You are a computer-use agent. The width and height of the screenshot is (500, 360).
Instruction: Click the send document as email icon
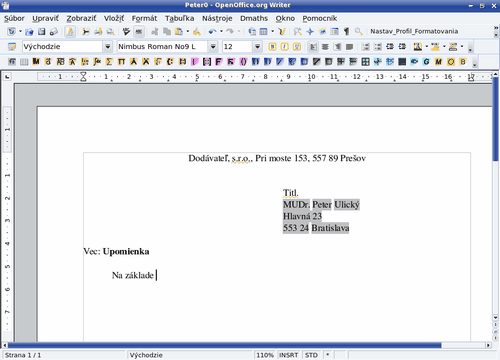pyautogui.click(x=54, y=32)
